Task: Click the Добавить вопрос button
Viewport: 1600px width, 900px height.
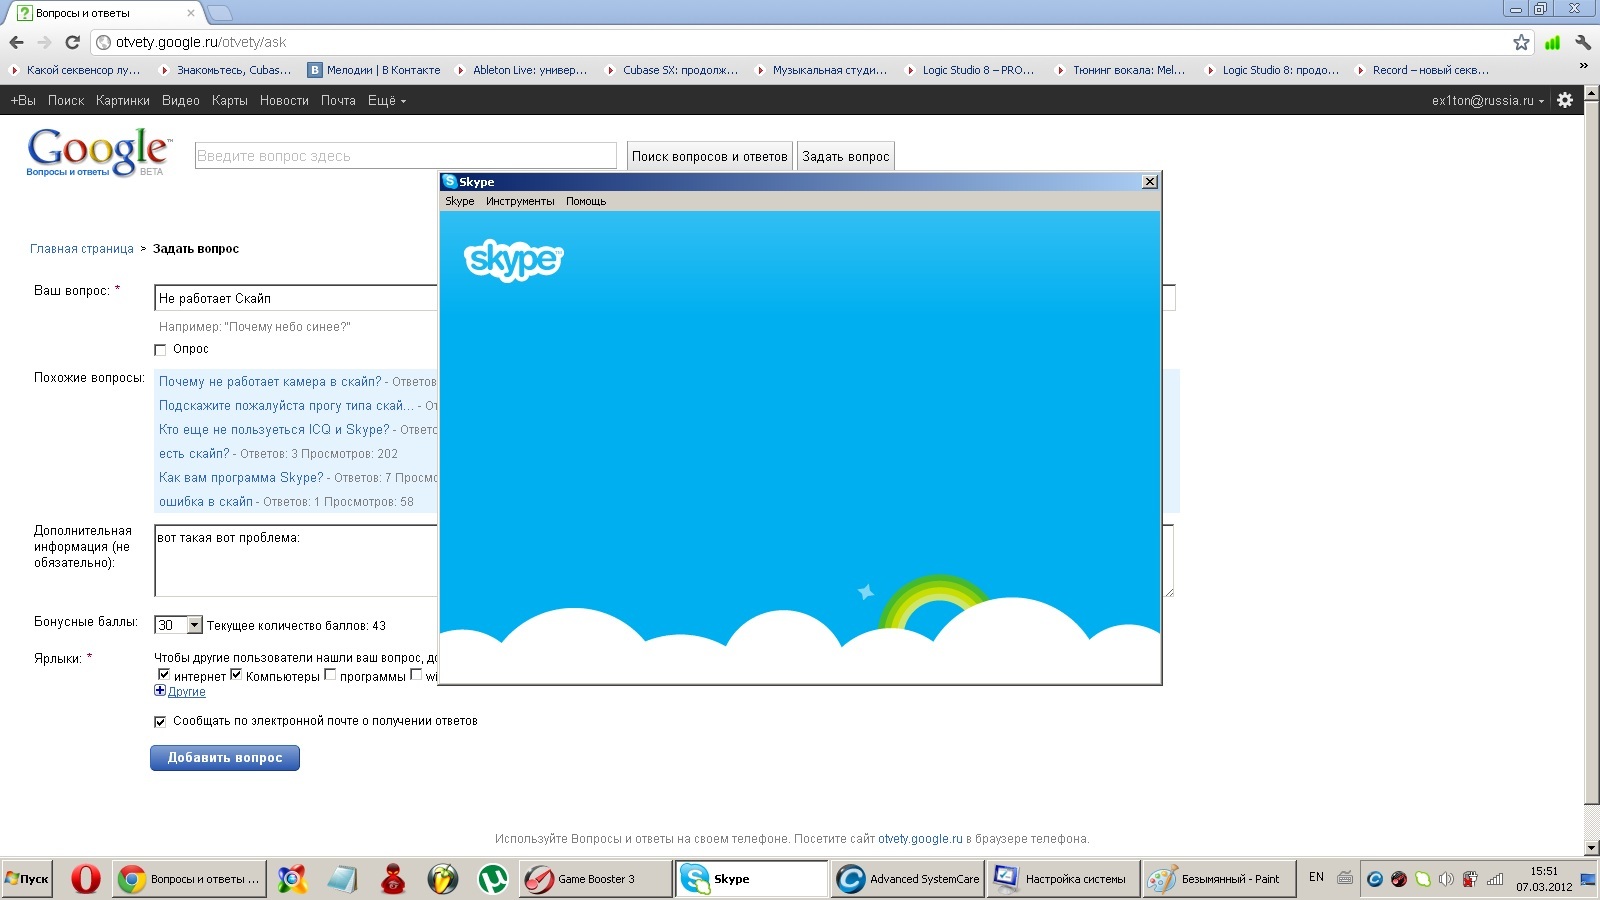Action: (225, 758)
